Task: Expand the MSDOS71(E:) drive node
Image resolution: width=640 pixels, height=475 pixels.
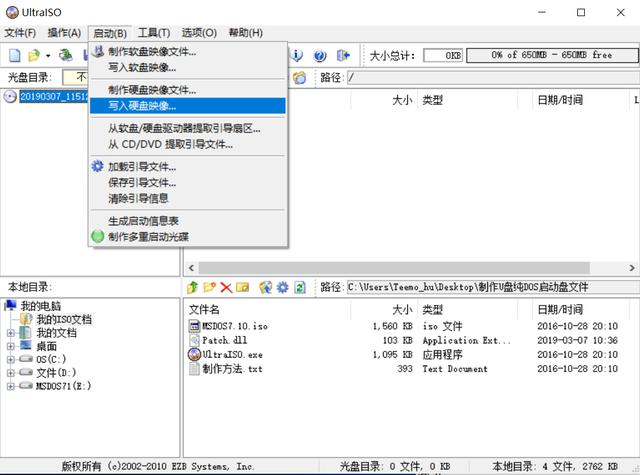Action: click(11, 386)
